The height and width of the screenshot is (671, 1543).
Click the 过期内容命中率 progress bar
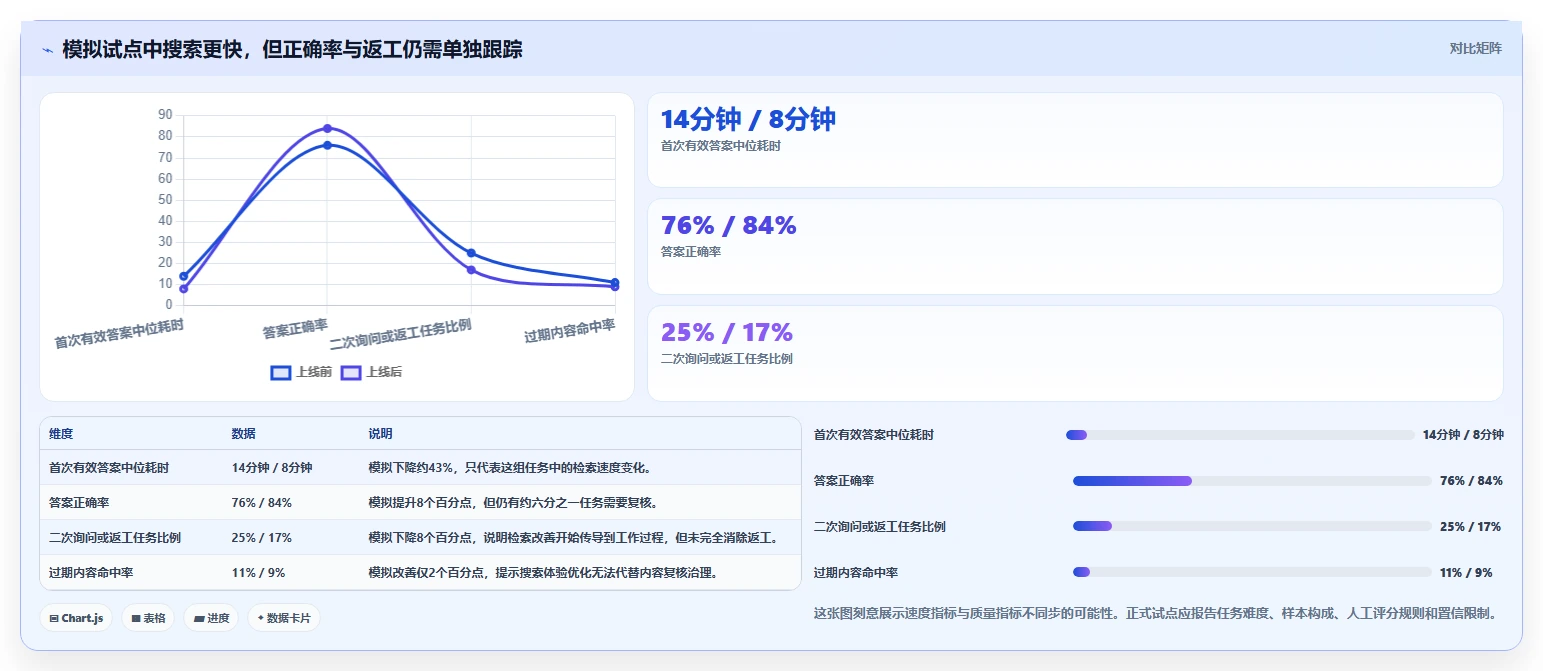[x=1252, y=572]
